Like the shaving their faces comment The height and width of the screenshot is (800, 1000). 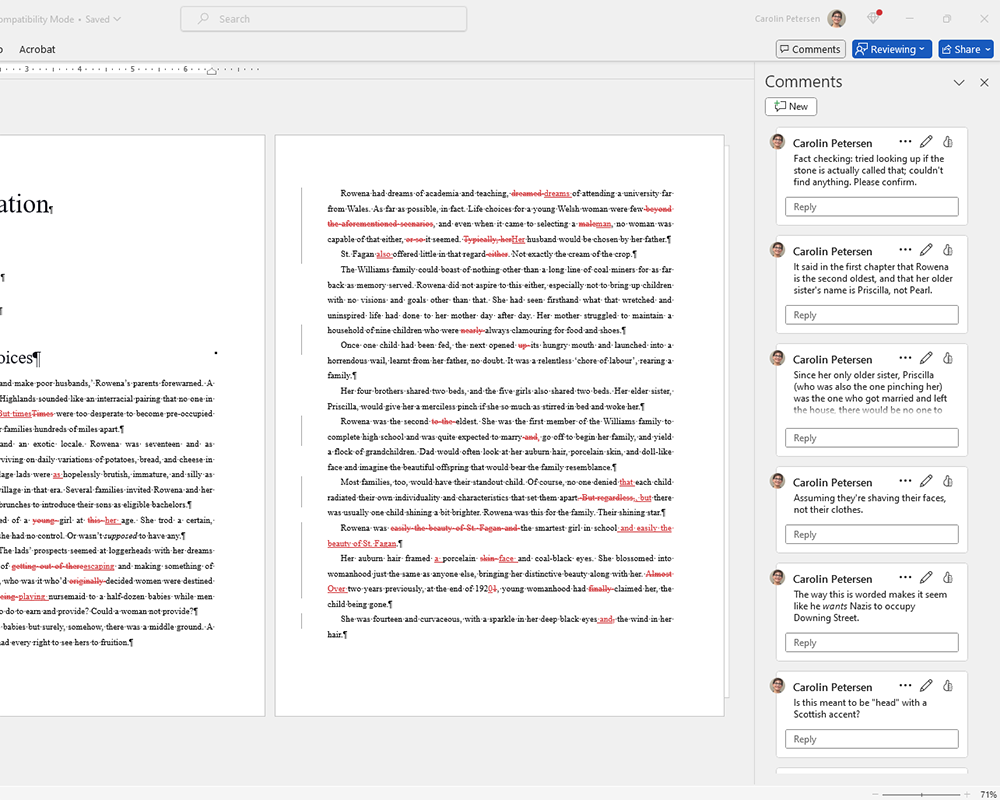click(x=948, y=482)
